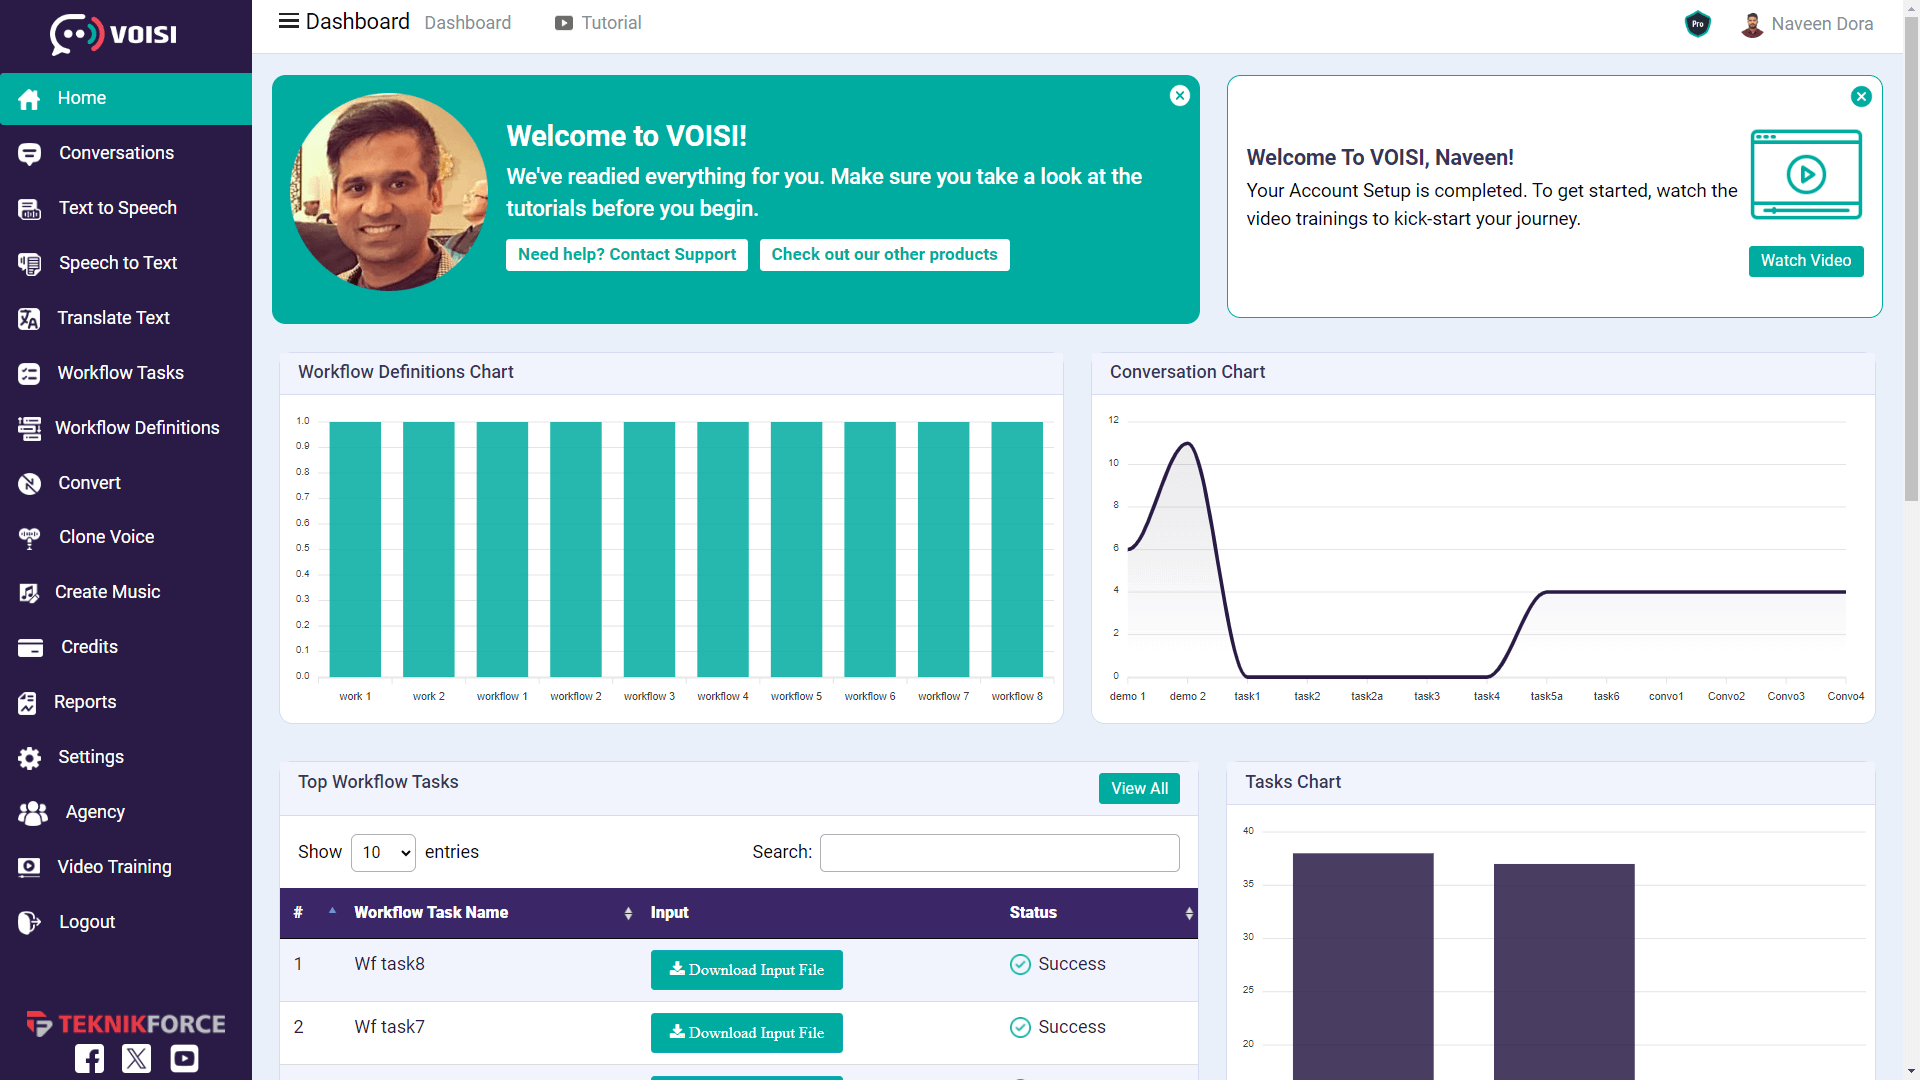Open the YouTube icon in sidebar footer

tap(184, 1058)
